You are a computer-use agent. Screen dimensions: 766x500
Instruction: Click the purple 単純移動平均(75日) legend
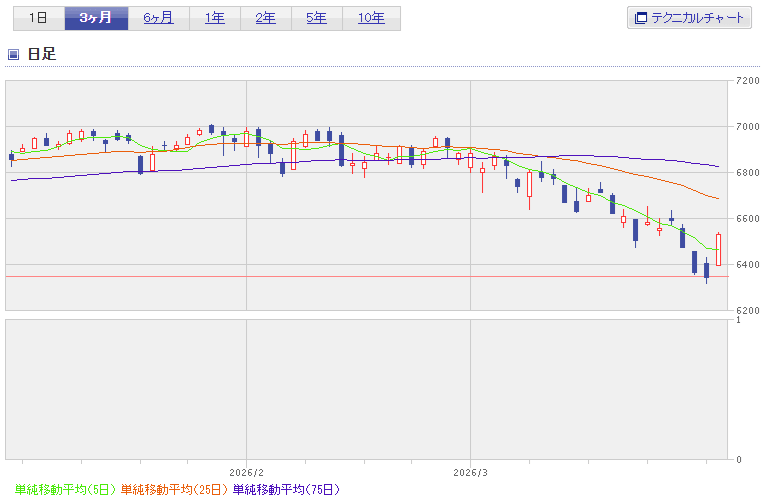click(285, 490)
